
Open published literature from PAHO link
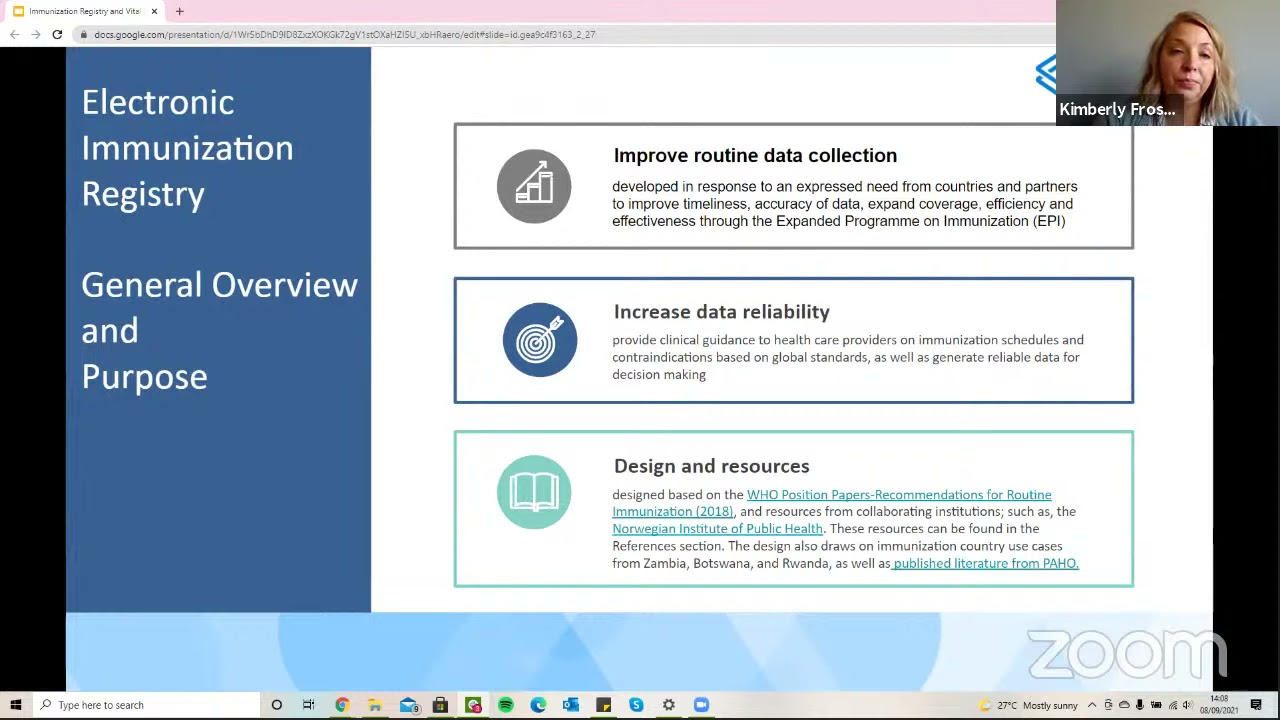(985, 563)
